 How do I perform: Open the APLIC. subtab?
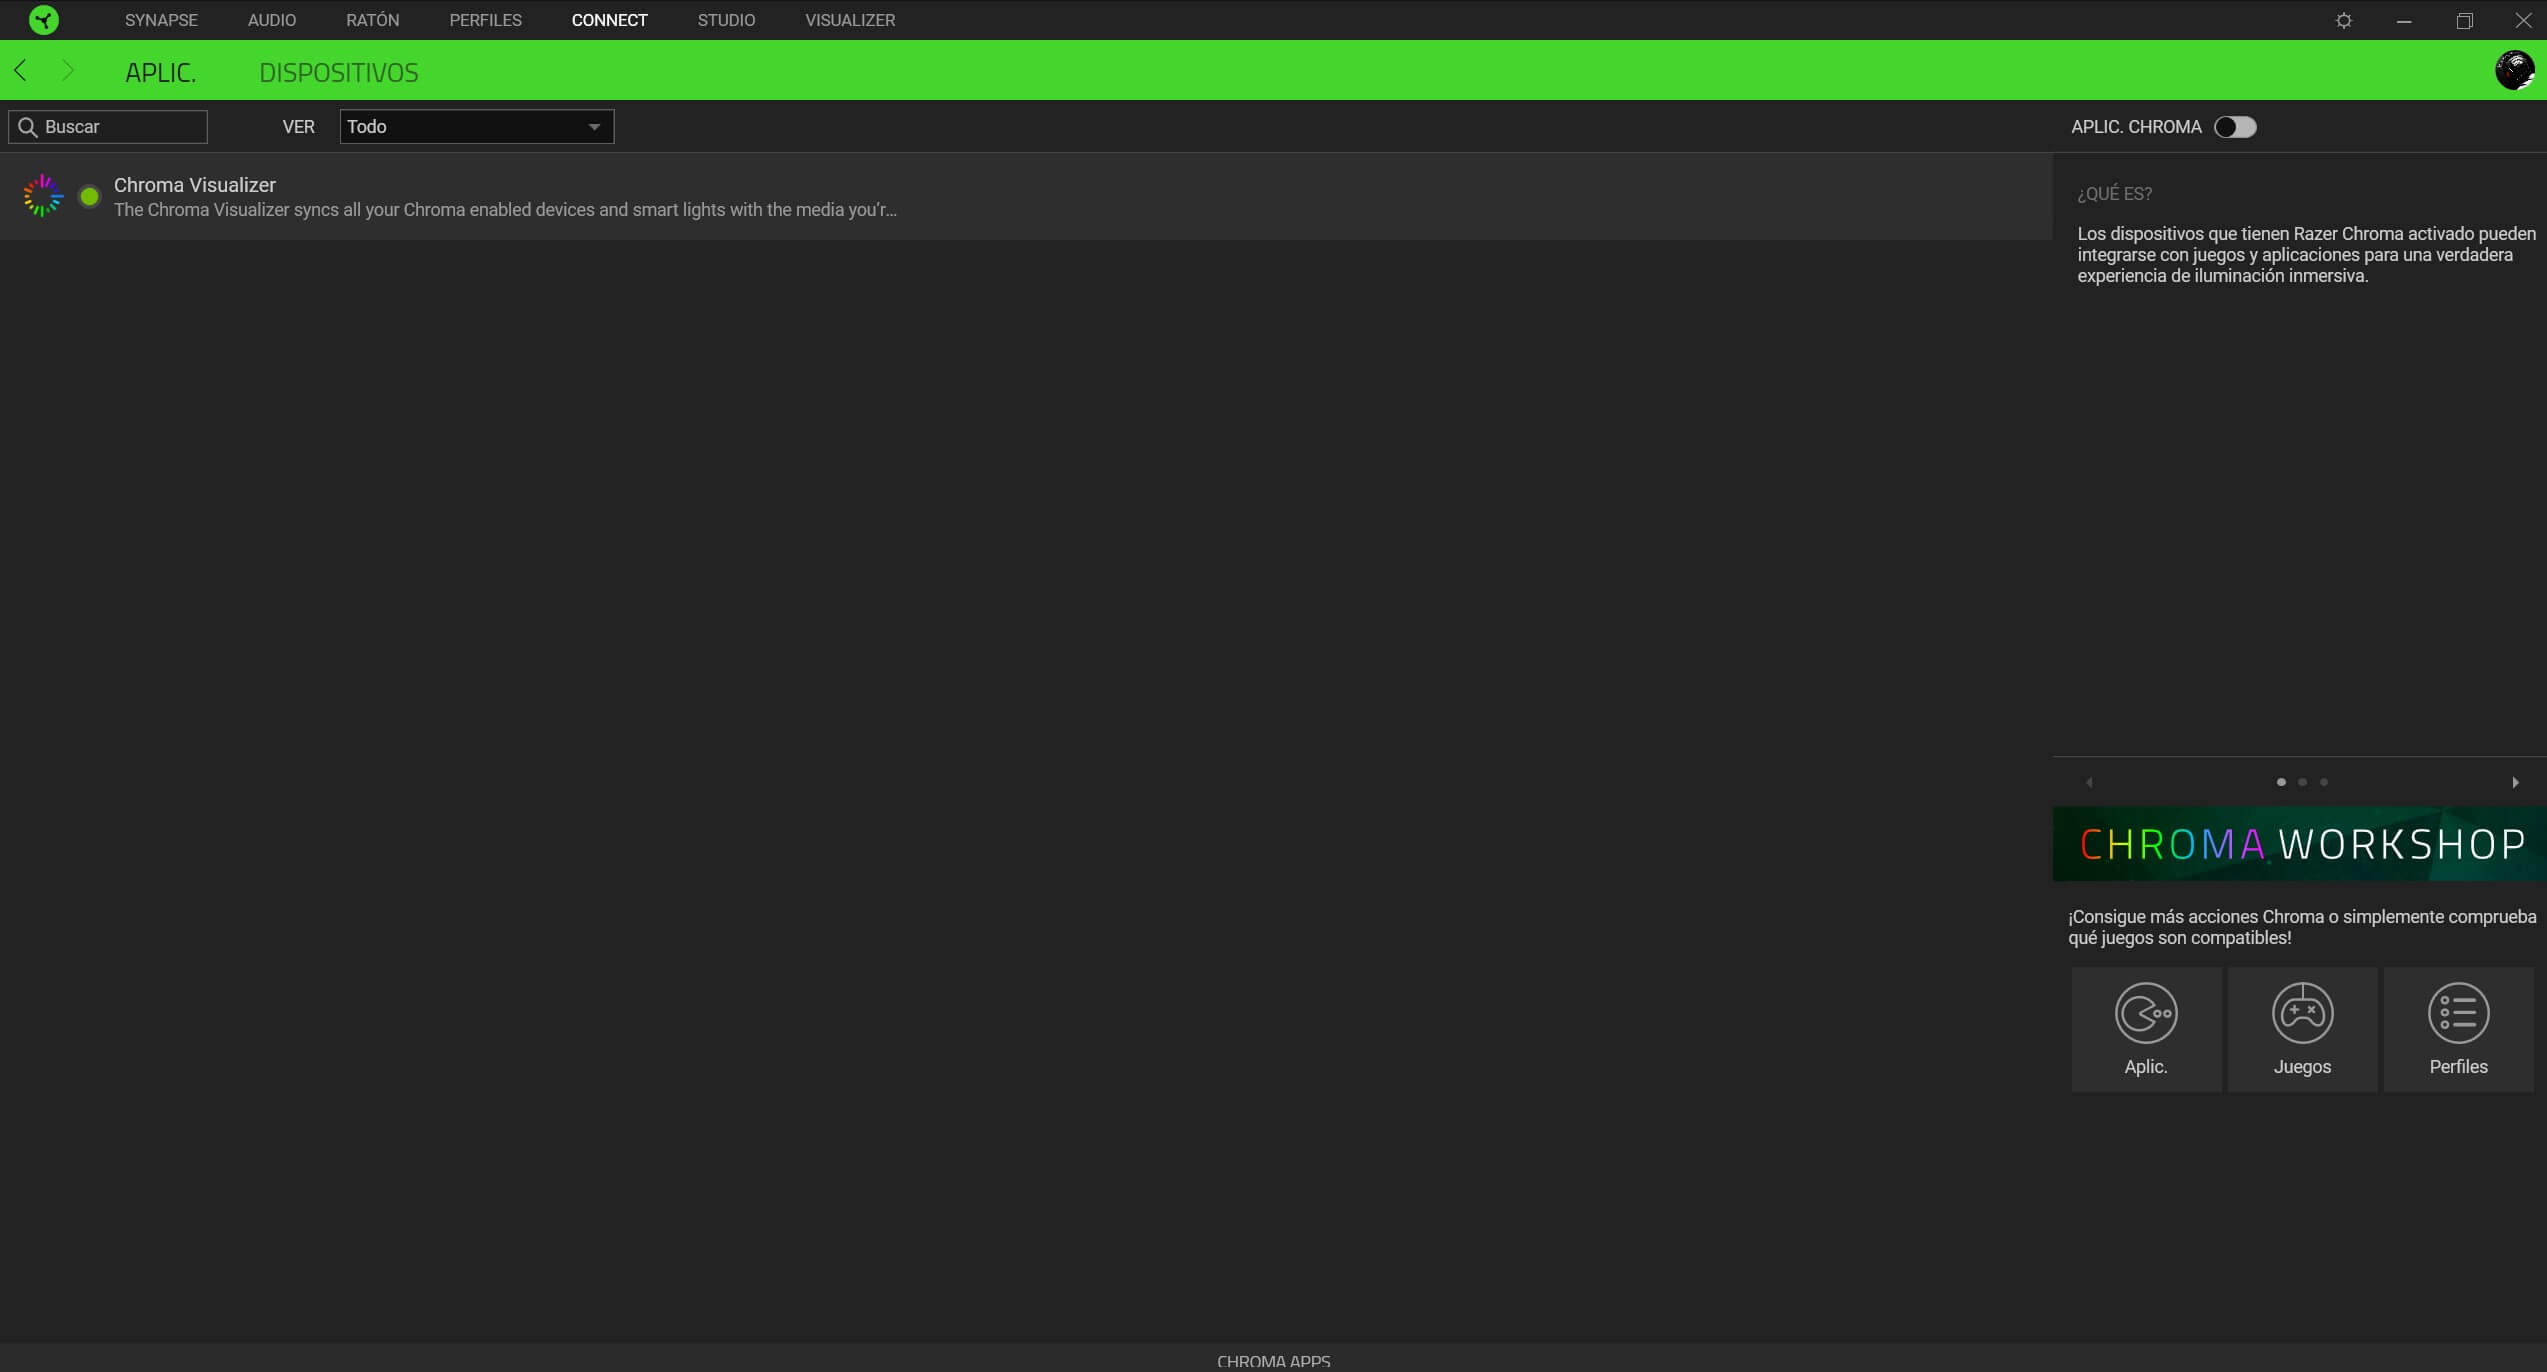pyautogui.click(x=160, y=72)
